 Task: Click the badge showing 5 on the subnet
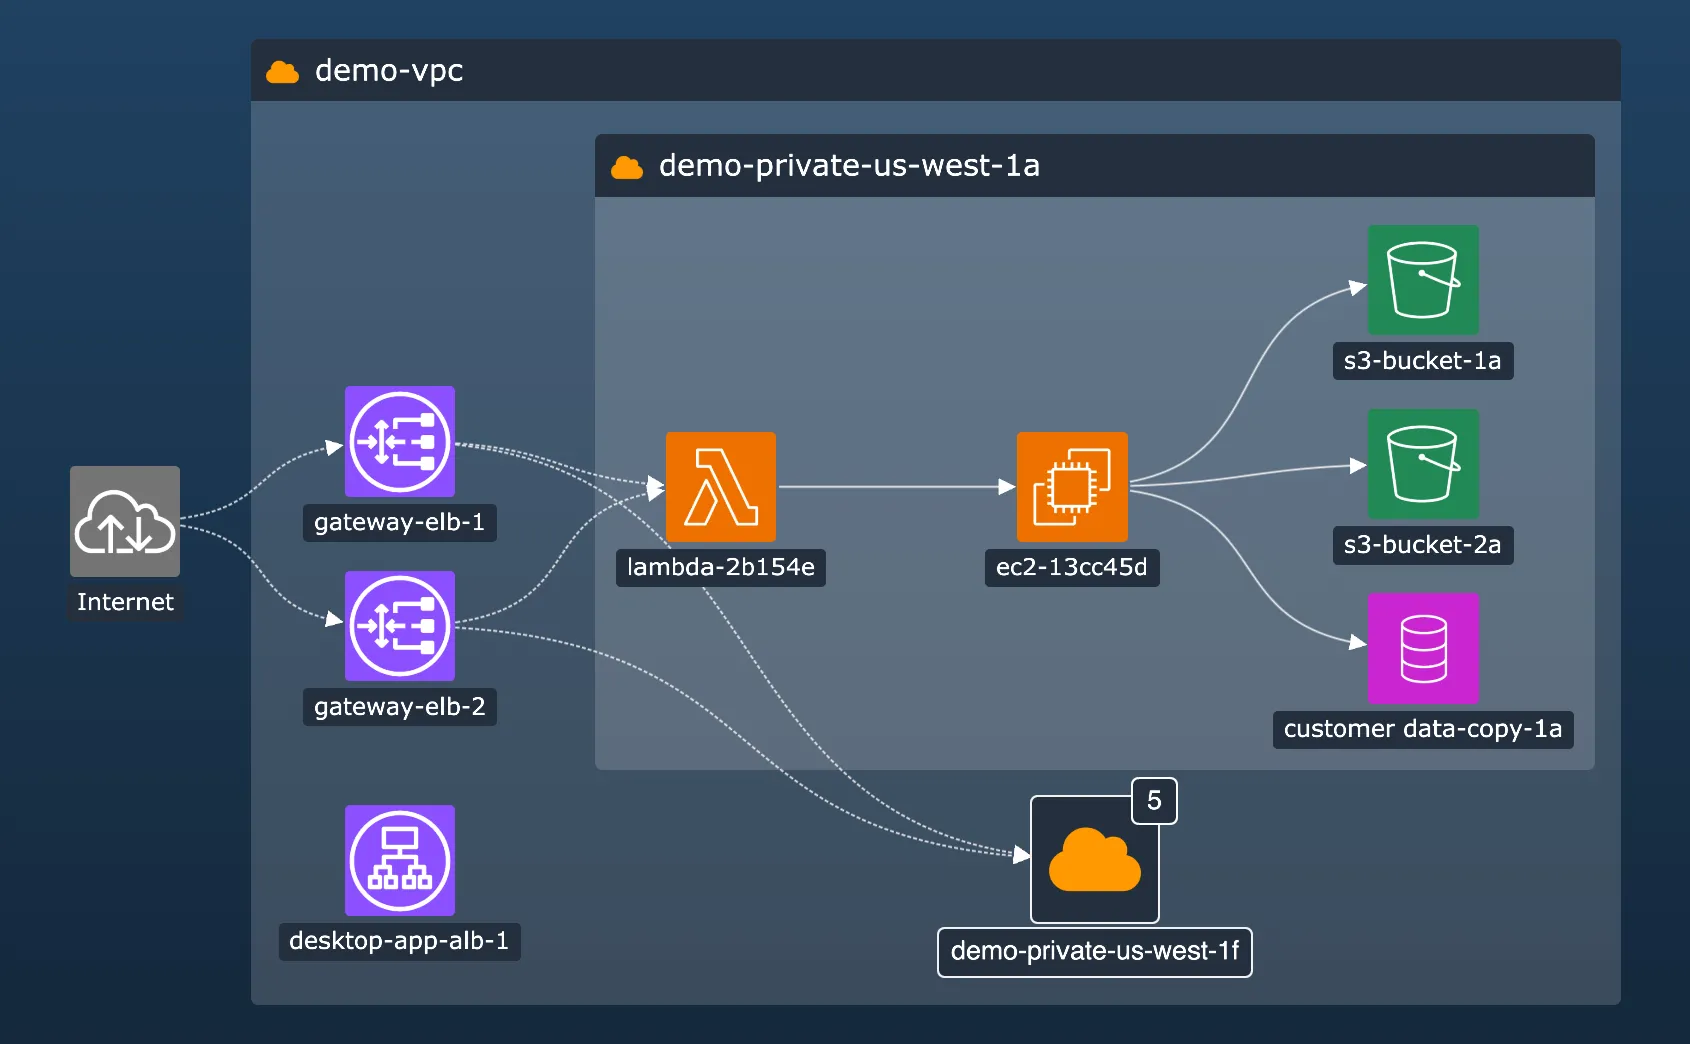click(1154, 801)
